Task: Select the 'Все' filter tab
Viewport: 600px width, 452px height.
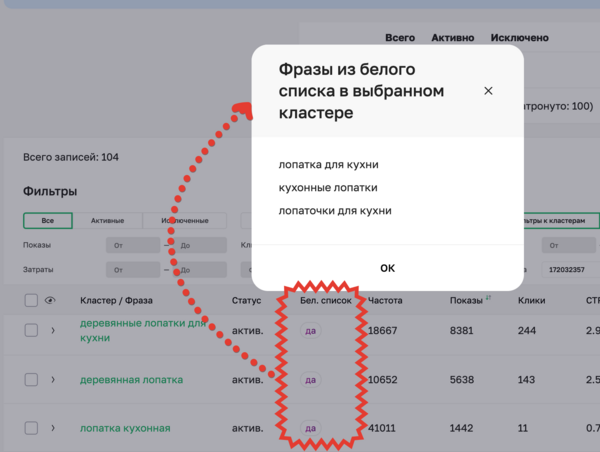Action: click(x=48, y=221)
